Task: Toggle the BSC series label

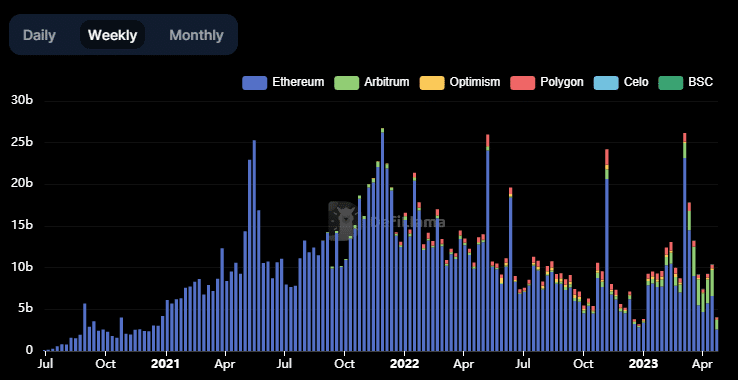Action: tap(701, 82)
